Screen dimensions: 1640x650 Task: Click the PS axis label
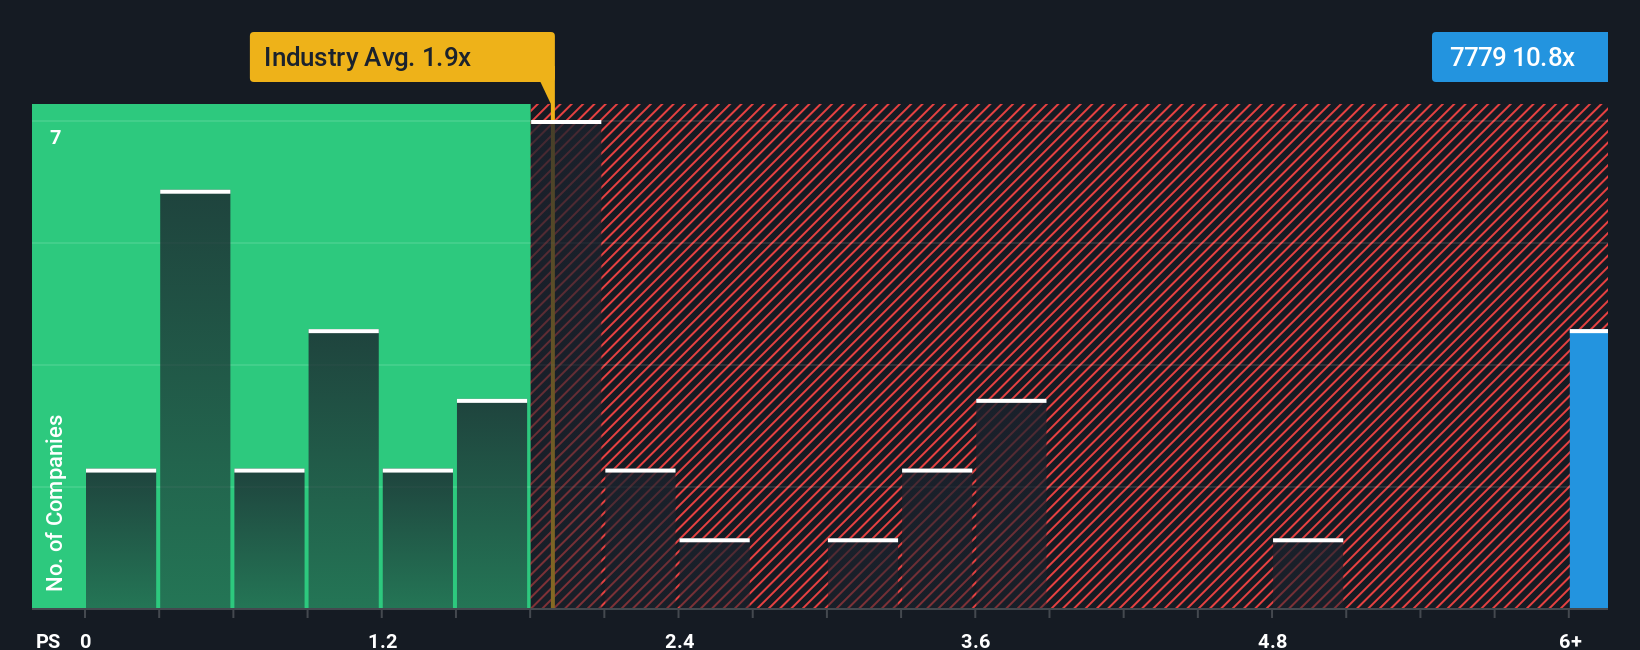pyautogui.click(x=48, y=640)
